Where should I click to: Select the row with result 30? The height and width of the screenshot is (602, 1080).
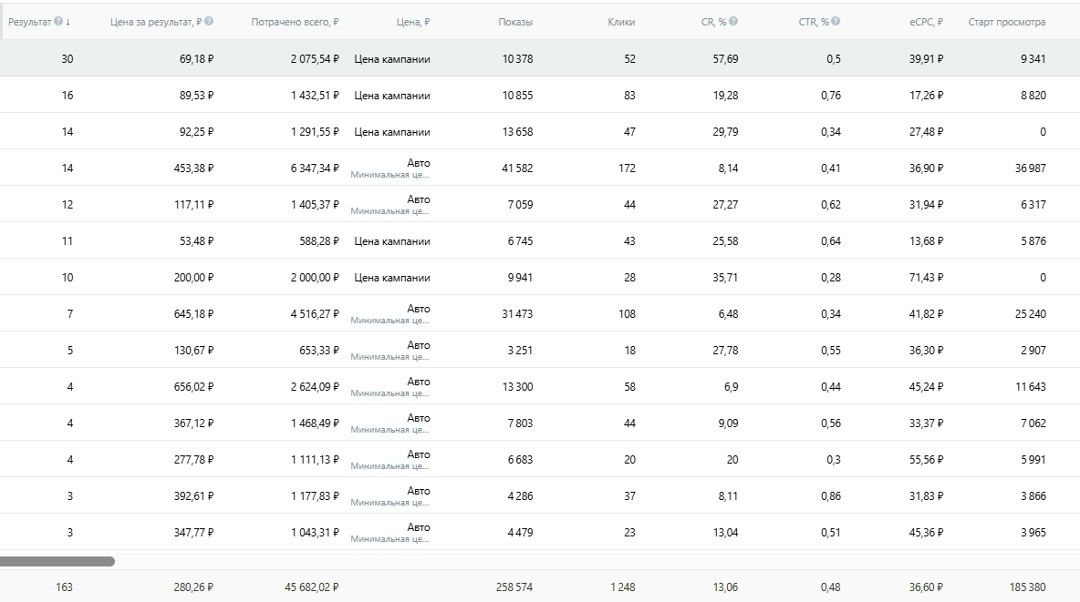[540, 59]
